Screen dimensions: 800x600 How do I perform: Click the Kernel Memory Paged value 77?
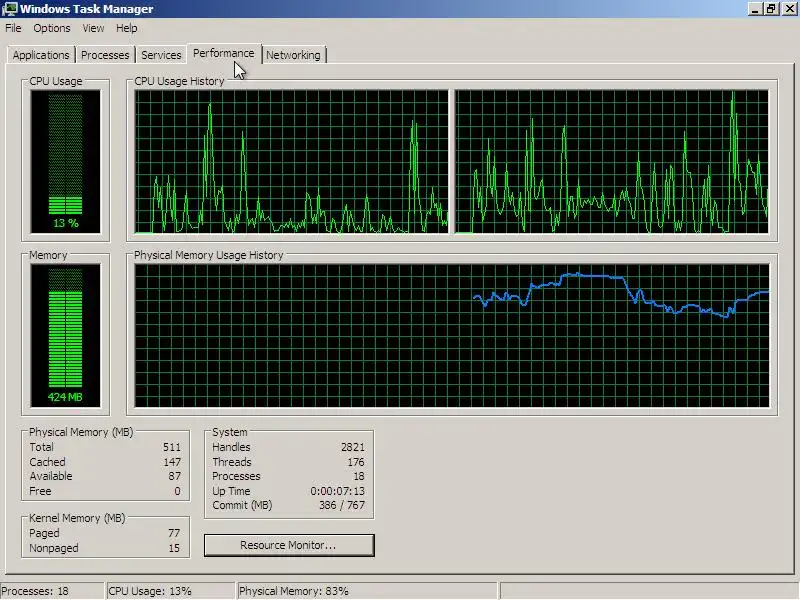coord(174,534)
